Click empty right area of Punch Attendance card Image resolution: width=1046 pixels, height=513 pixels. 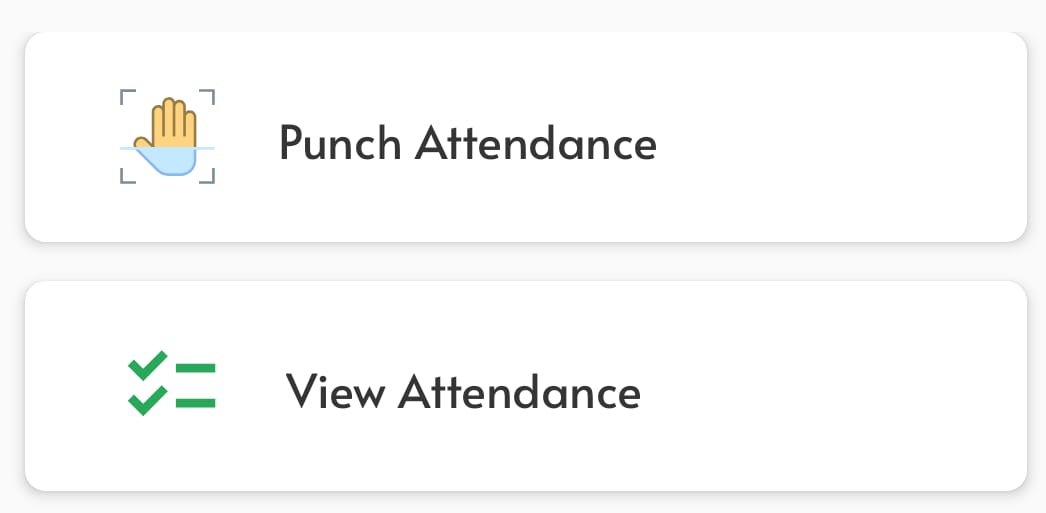click(841, 137)
